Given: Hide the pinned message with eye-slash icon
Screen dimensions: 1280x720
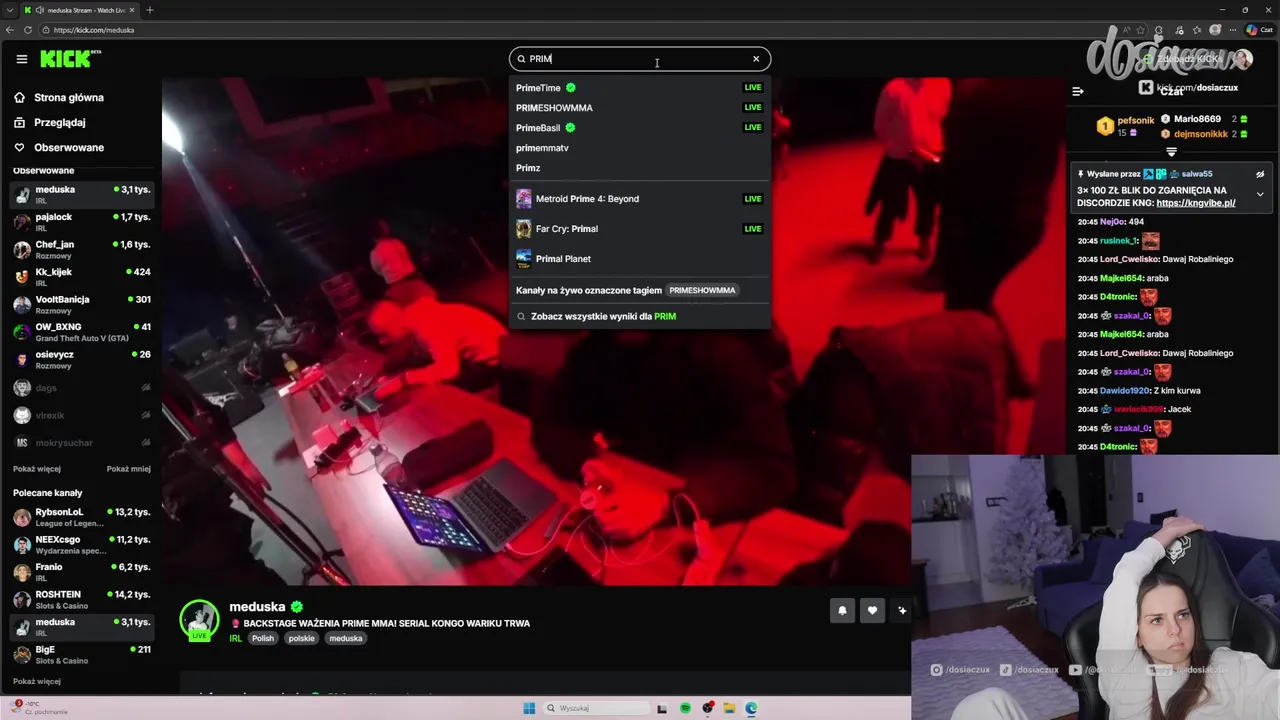Looking at the screenshot, I should [x=1260, y=174].
